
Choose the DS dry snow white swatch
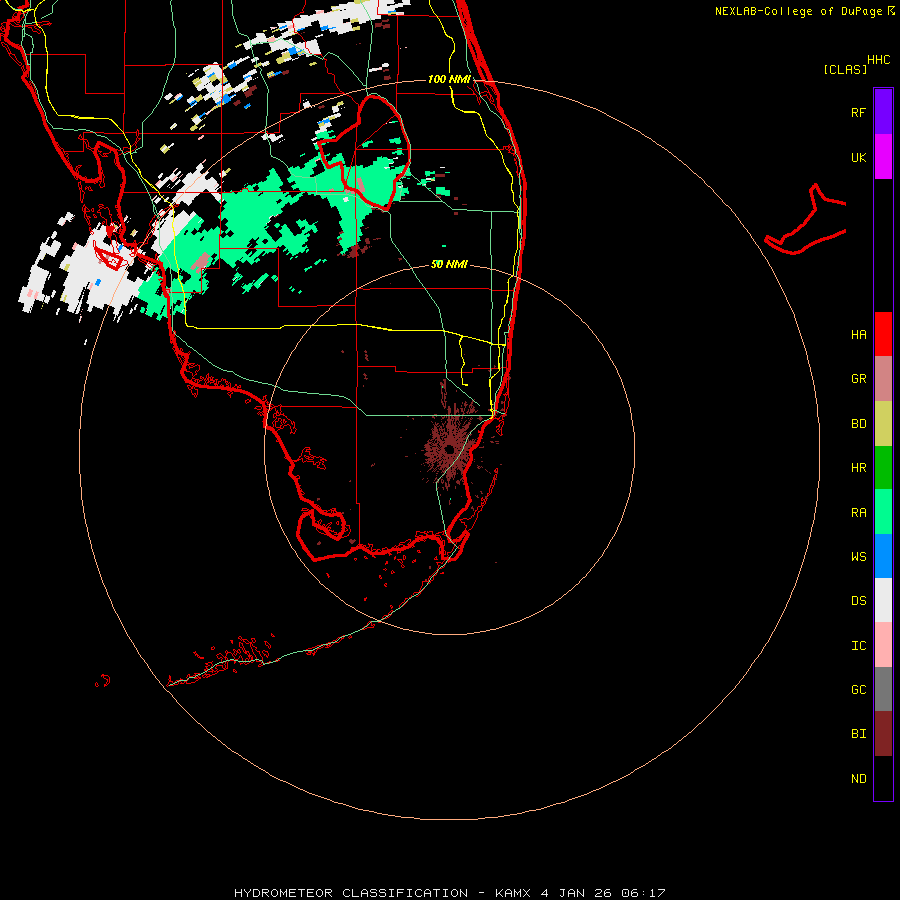(x=883, y=600)
